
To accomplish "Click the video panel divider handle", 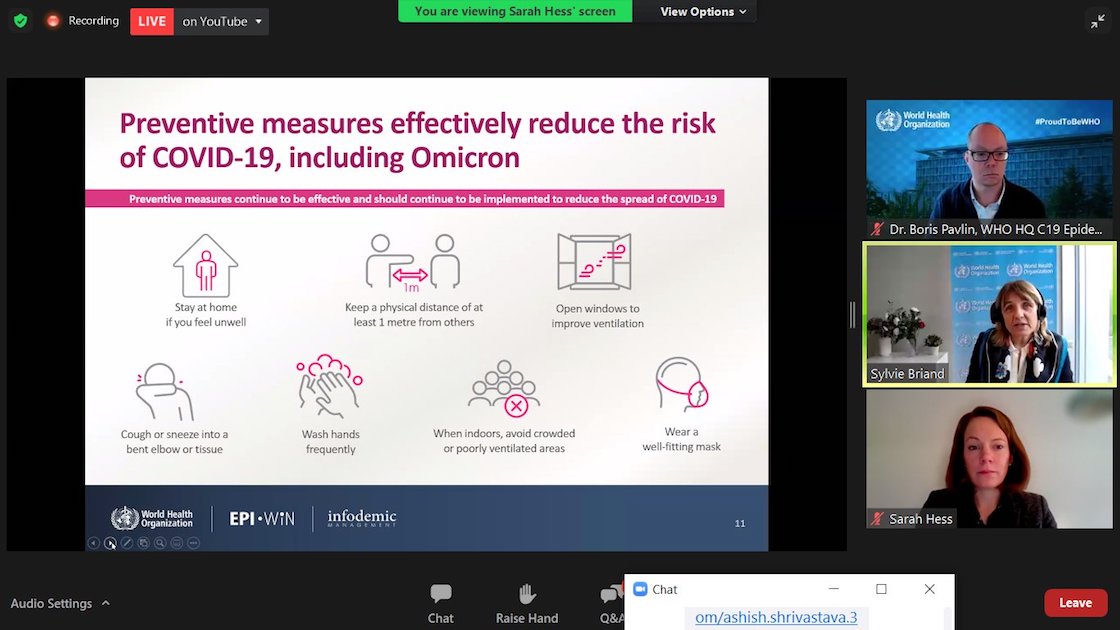I will click(x=852, y=314).
